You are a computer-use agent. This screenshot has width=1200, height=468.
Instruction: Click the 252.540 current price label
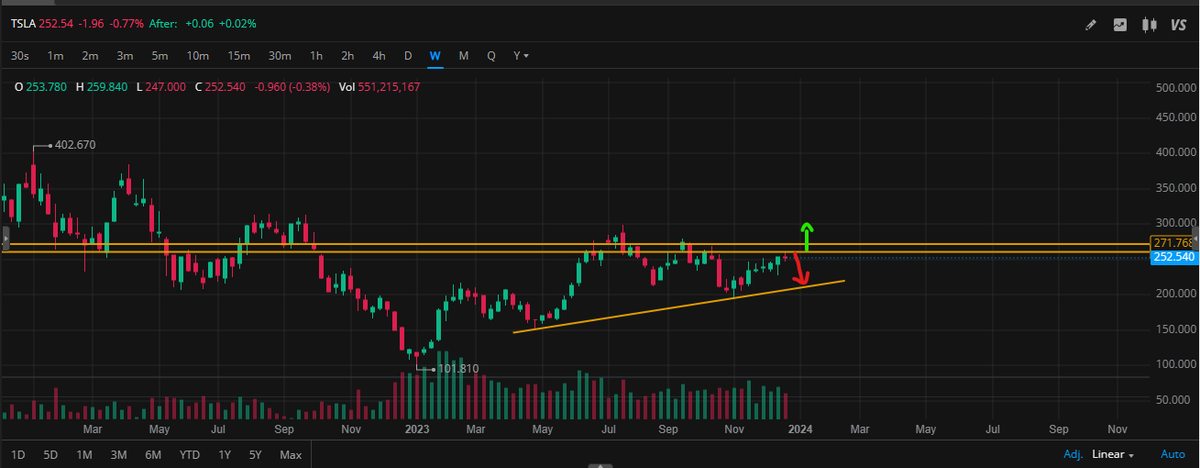(1174, 257)
